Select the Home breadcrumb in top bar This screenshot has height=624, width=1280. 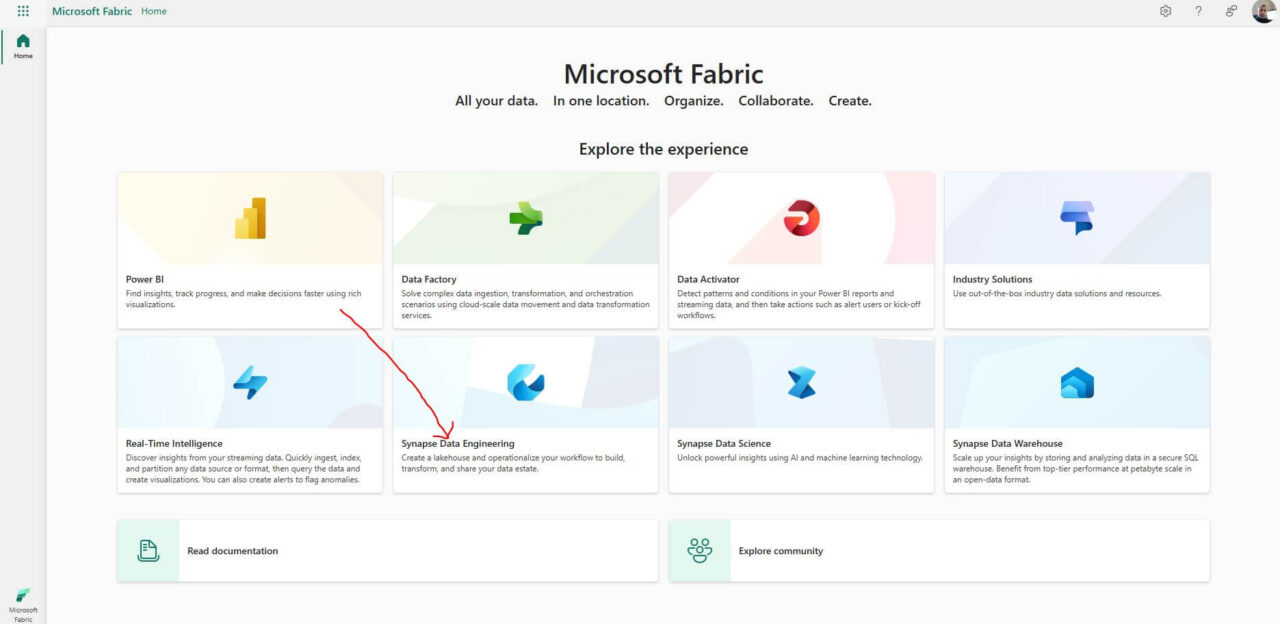tap(154, 11)
